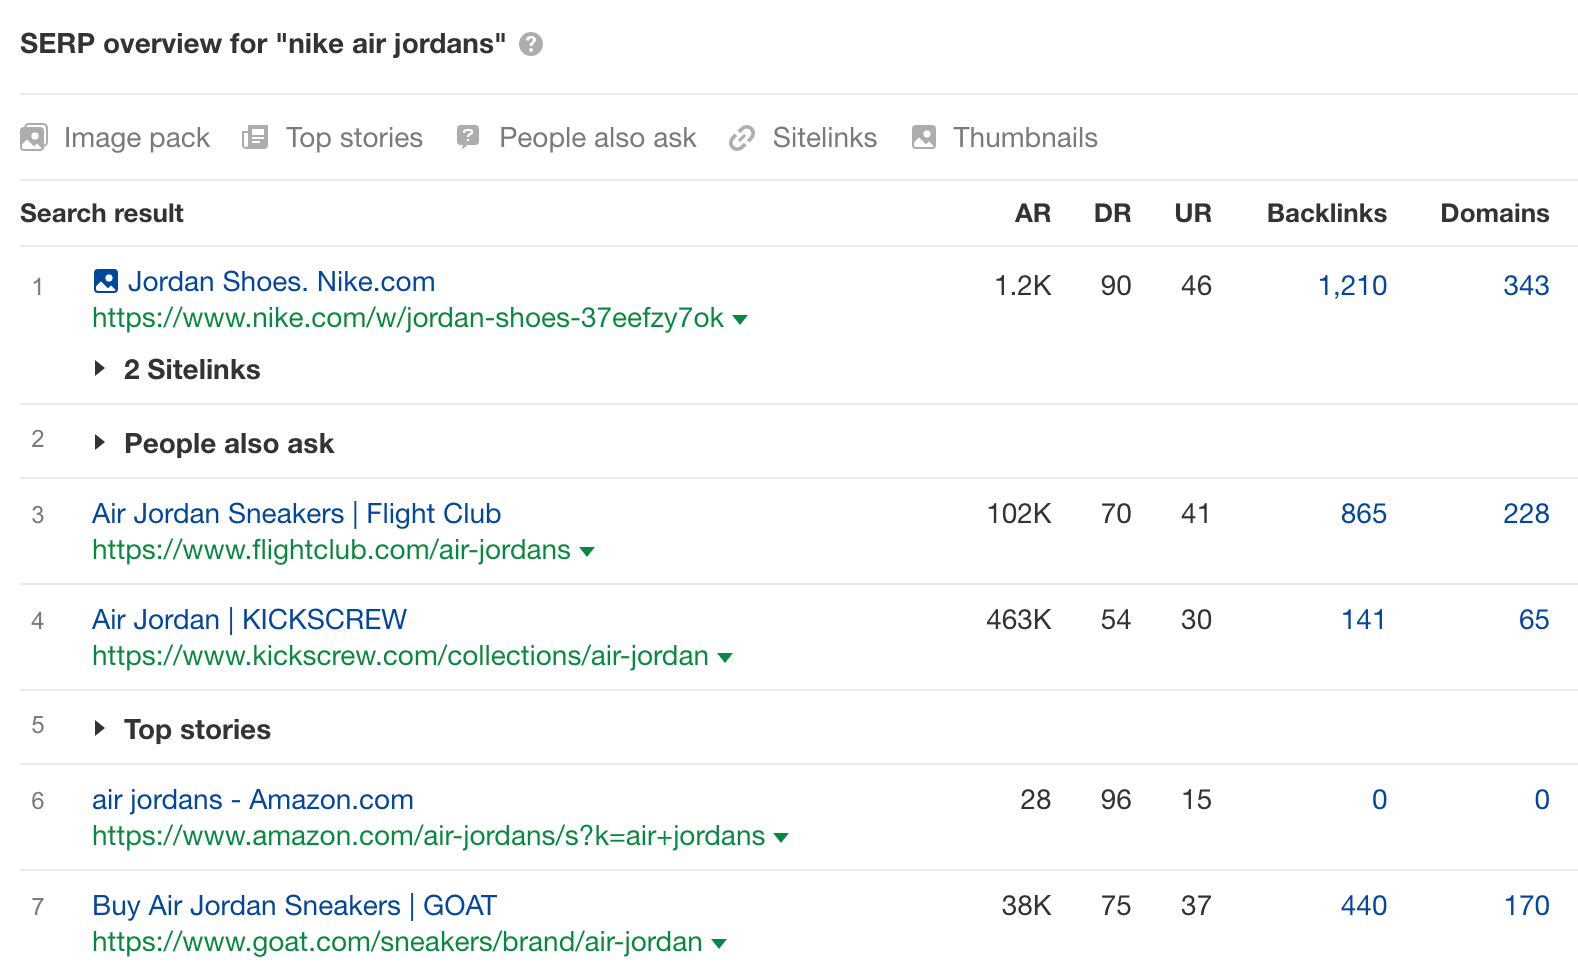Open dropdown arrow next to flightclub.com URL

pos(587,552)
